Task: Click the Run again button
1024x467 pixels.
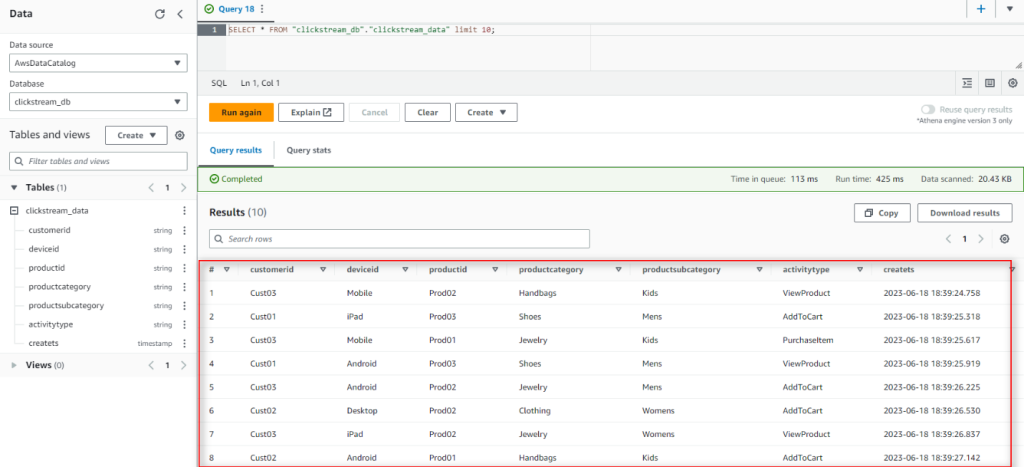Action: (x=241, y=113)
